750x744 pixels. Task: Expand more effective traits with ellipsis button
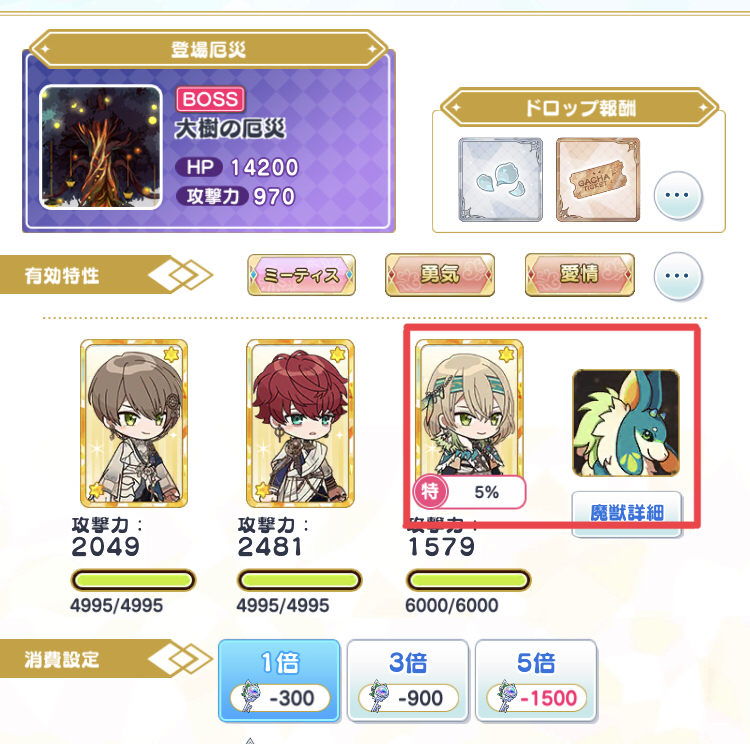click(x=678, y=276)
